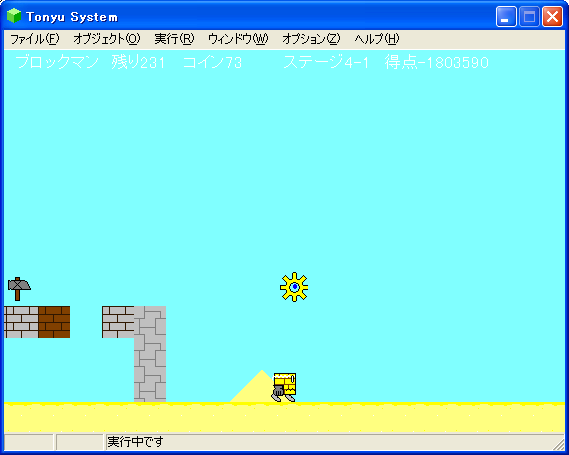
Task: Open the 実行(R) menu
Action: click(x=174, y=39)
